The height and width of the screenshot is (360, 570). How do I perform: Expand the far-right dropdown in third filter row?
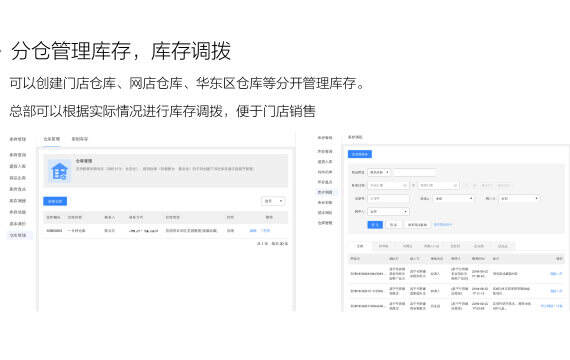click(x=519, y=199)
